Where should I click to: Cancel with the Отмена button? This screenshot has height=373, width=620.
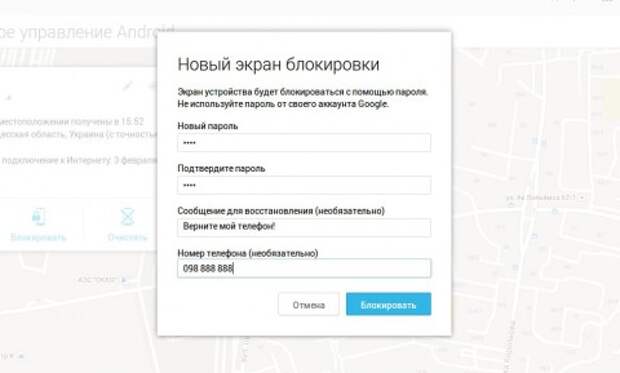[308, 304]
